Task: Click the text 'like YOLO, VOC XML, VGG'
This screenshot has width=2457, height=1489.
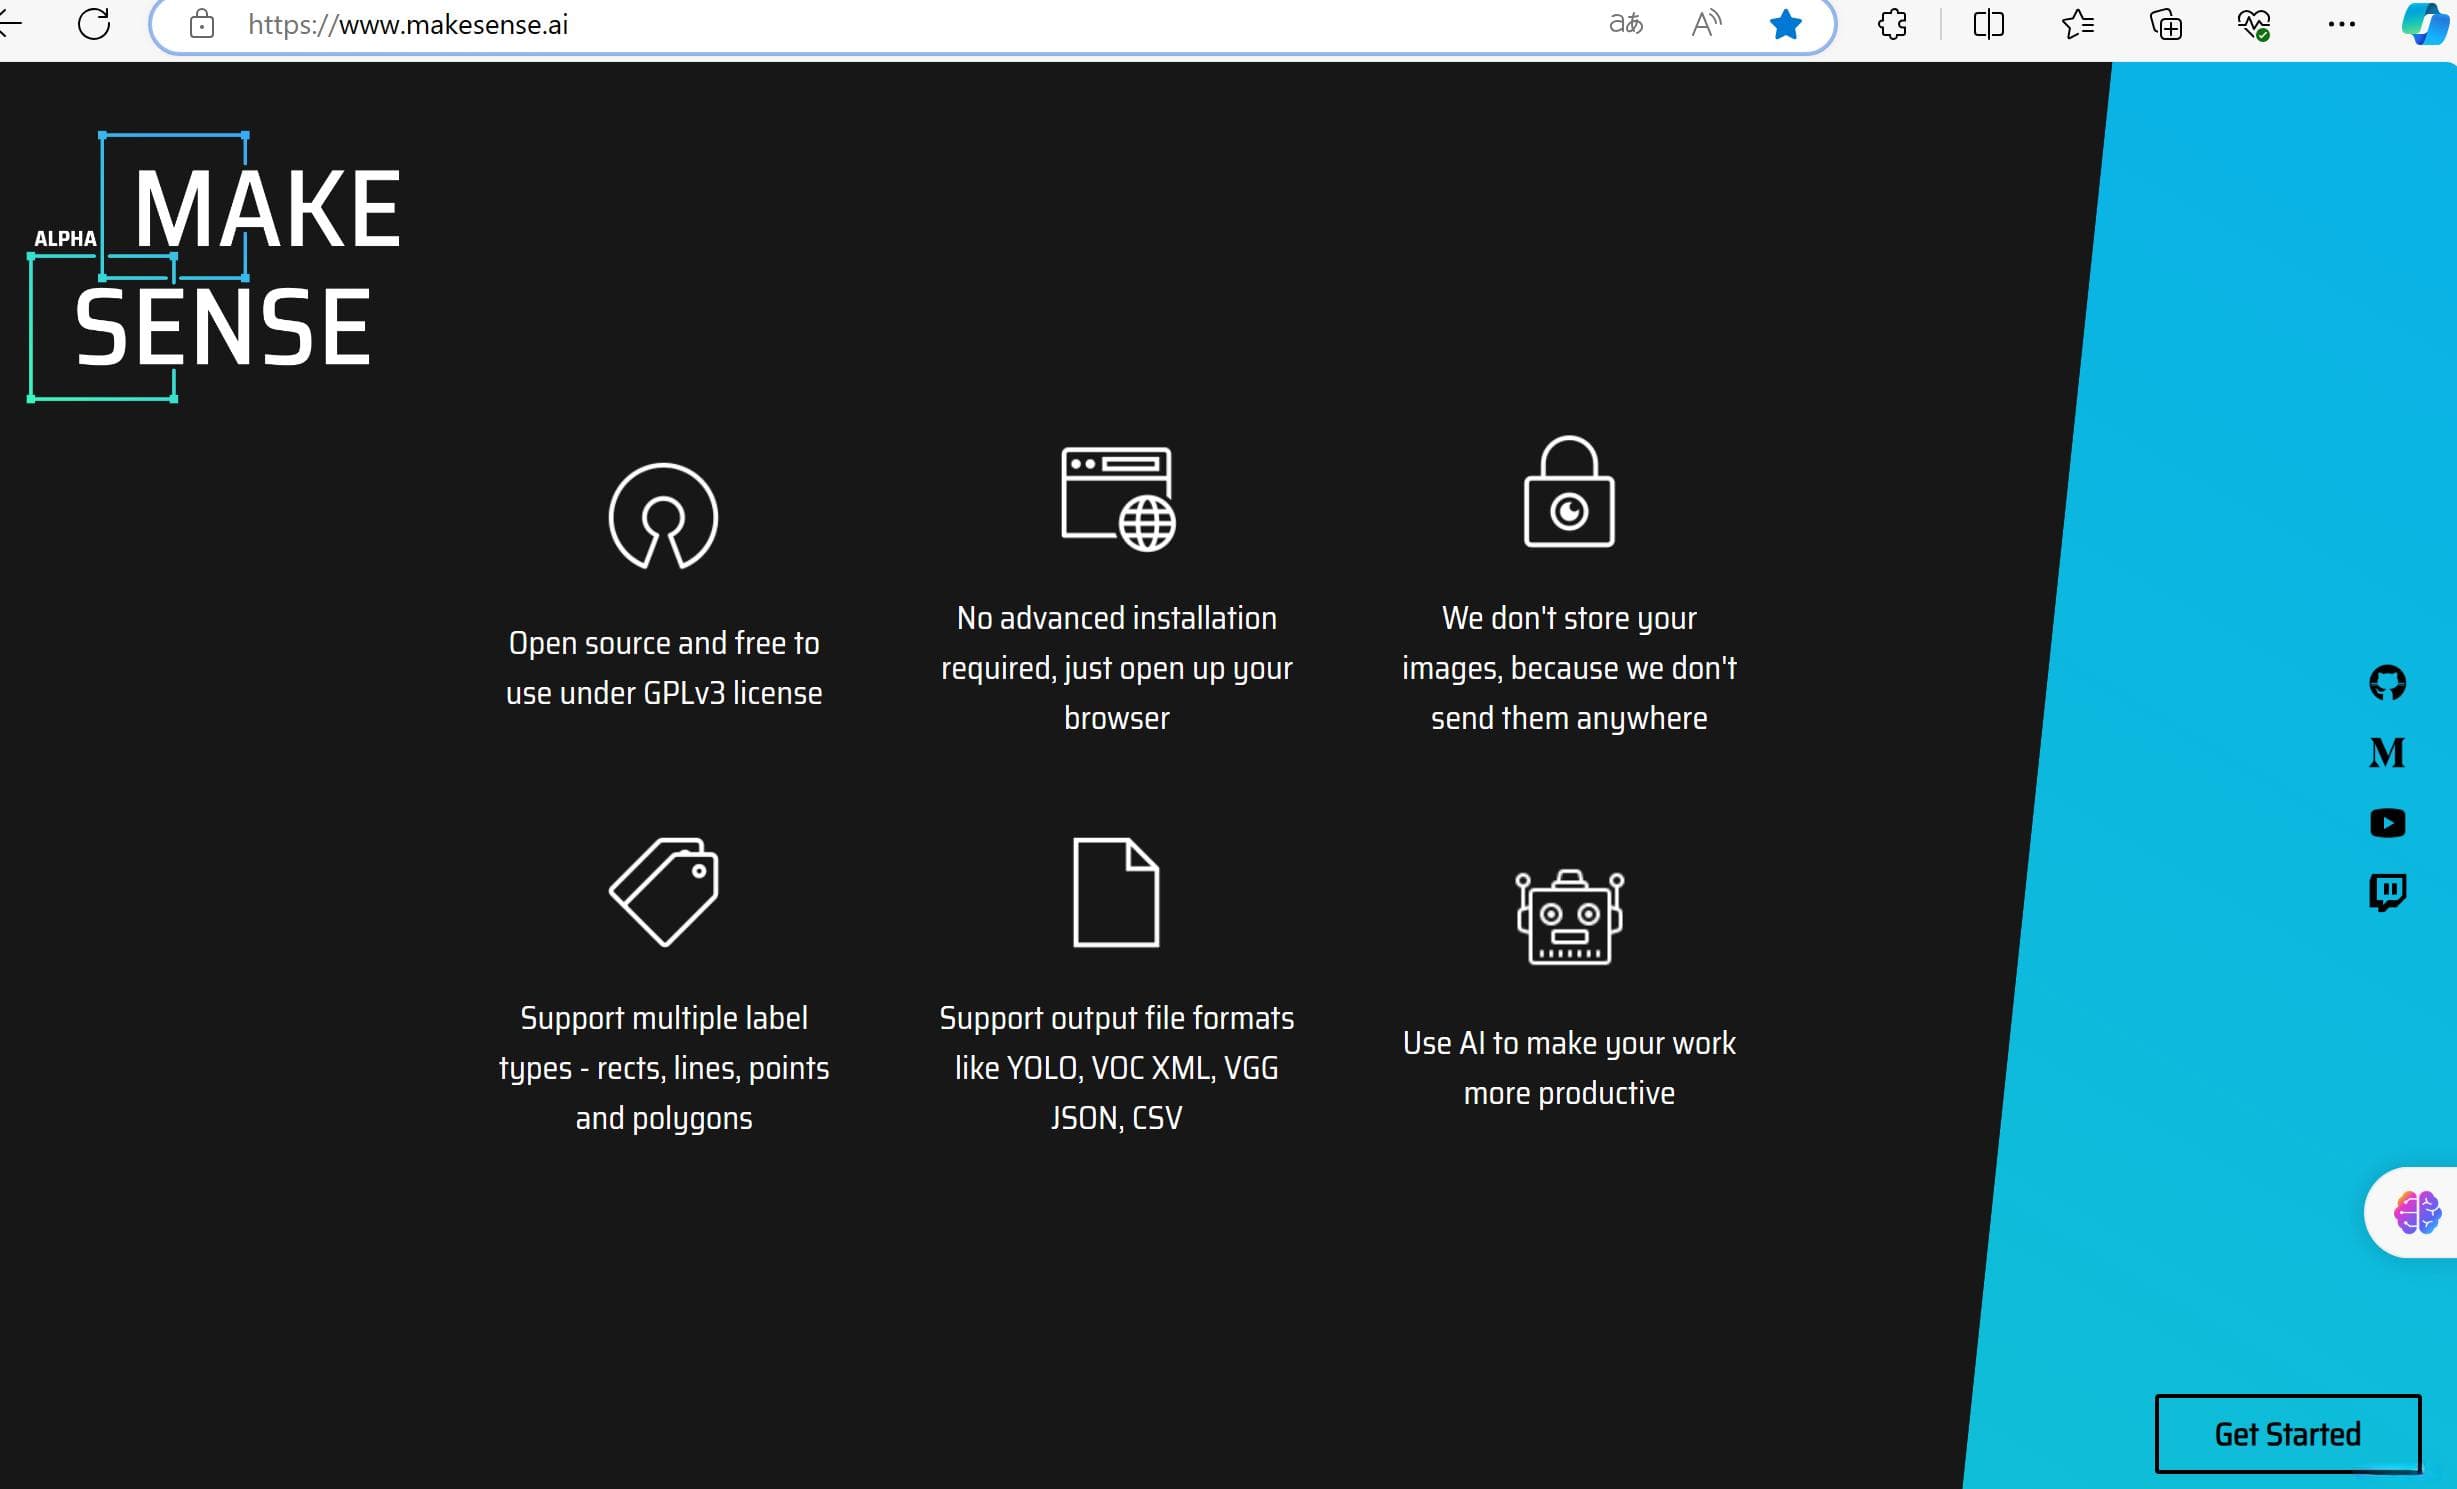Action: [x=1116, y=1067]
